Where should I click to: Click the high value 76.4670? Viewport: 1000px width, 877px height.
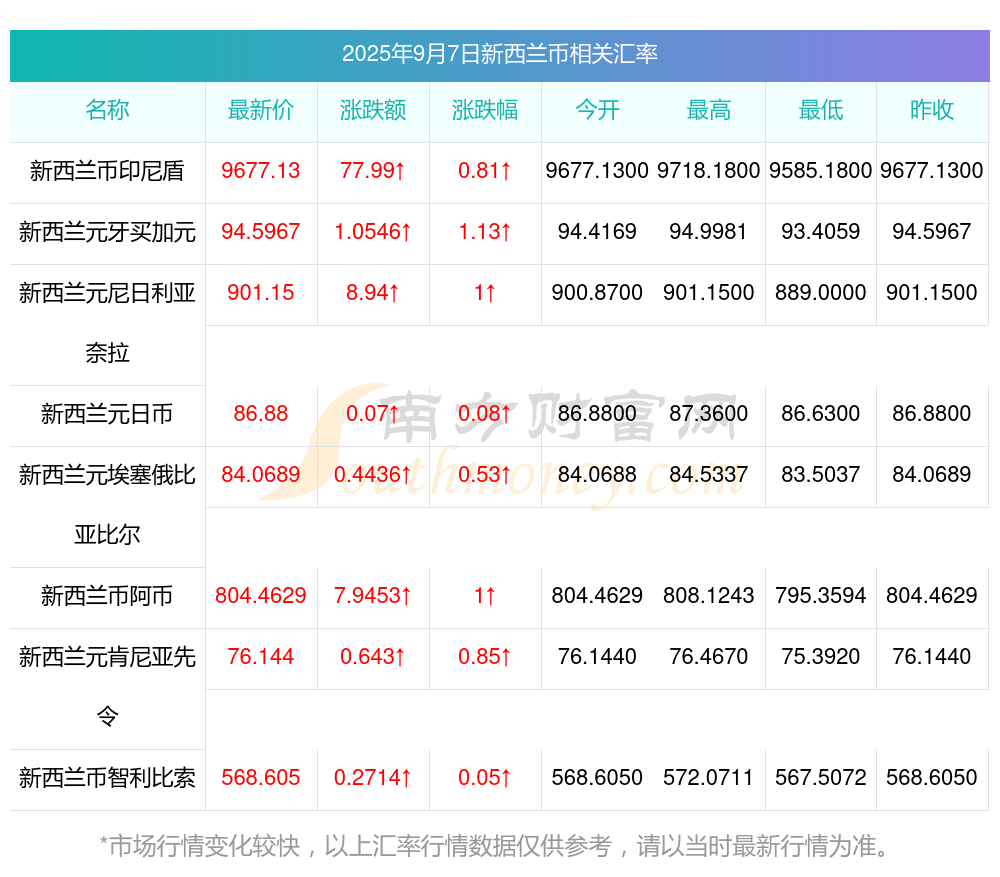tap(709, 656)
